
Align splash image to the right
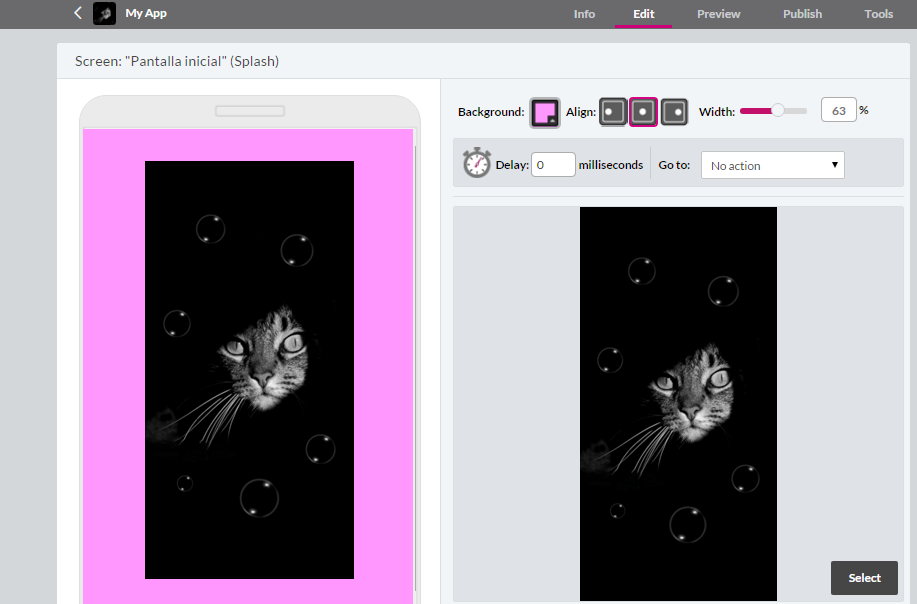tap(674, 112)
